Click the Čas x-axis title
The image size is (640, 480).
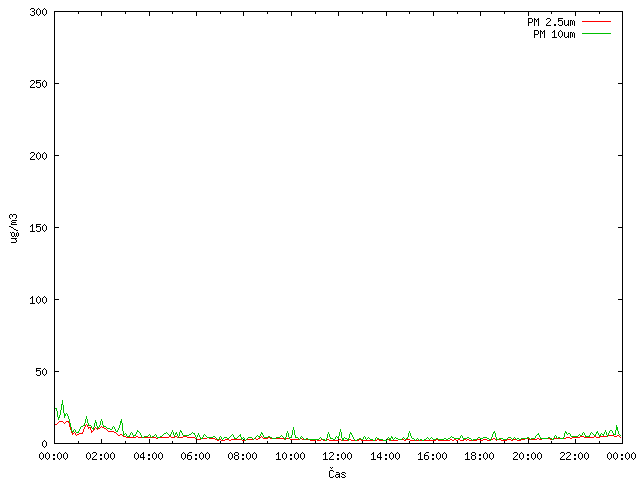click(x=337, y=473)
